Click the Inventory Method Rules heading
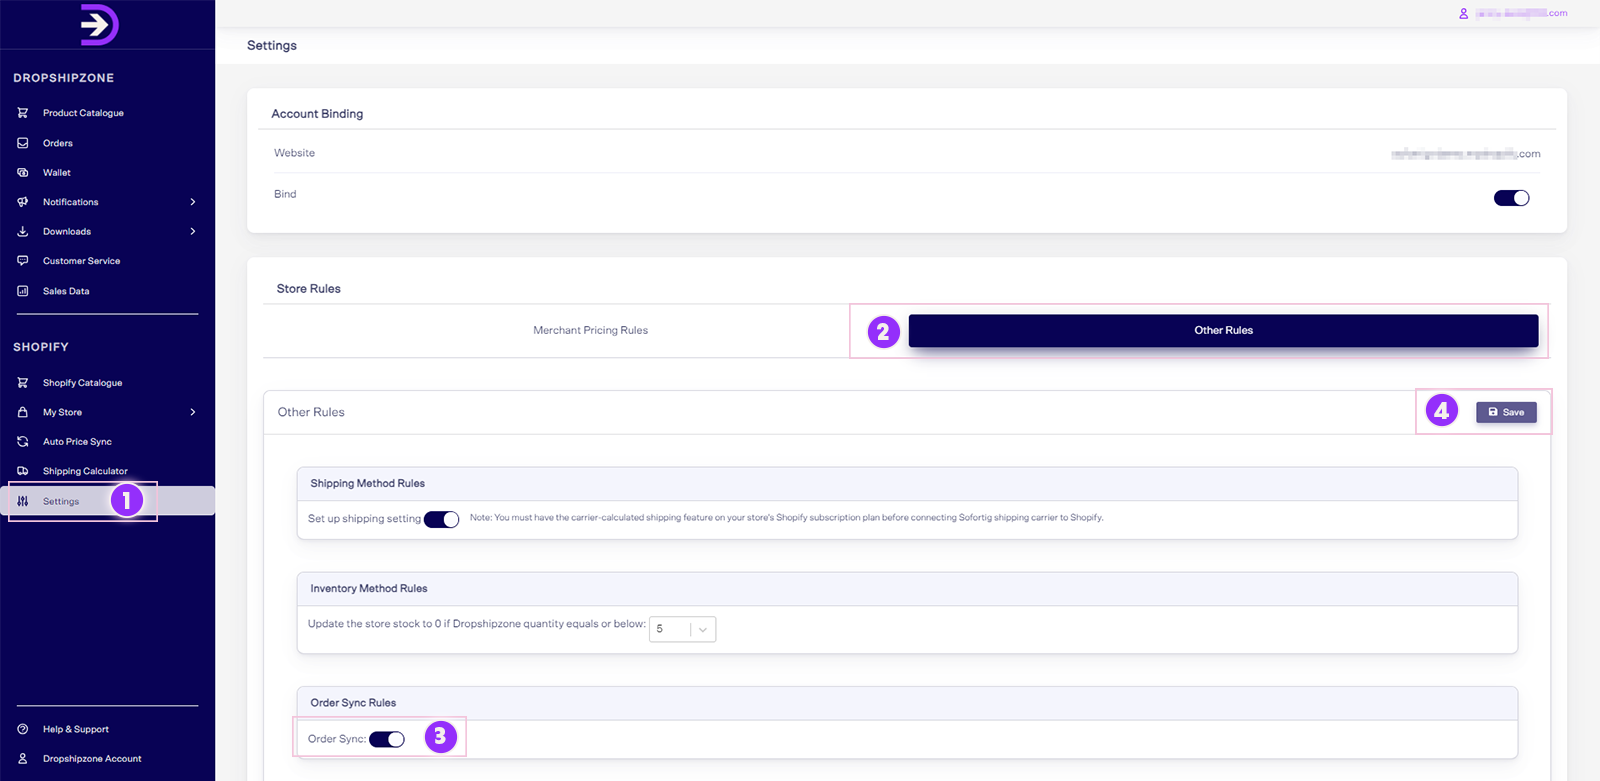The height and width of the screenshot is (781, 1600). tap(369, 588)
